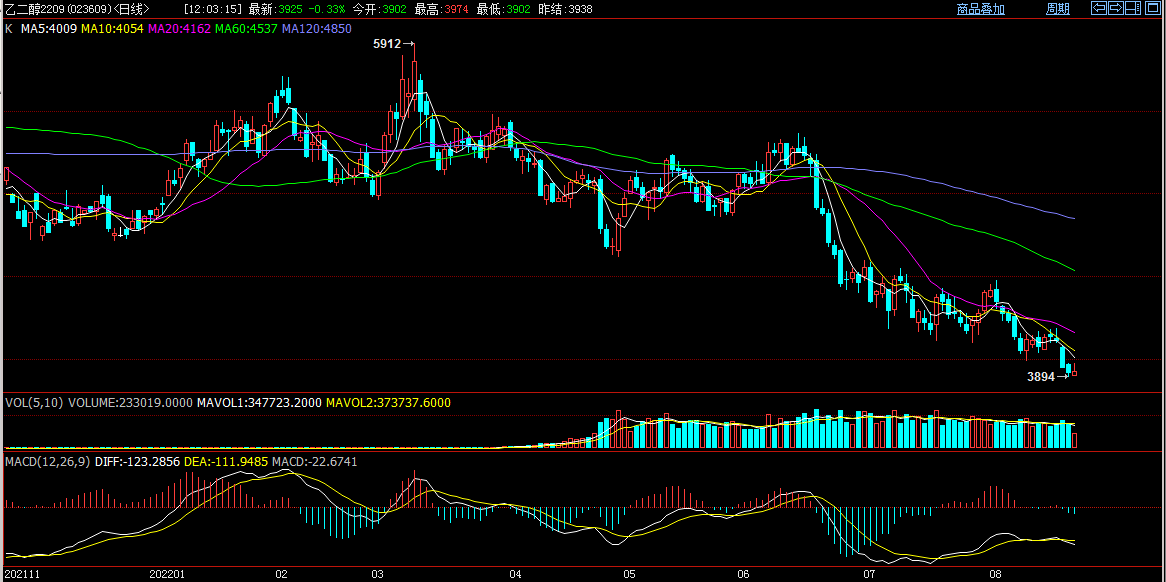Click the 202201 date axis label
Screen dimensions: 1166x582
pos(167,575)
